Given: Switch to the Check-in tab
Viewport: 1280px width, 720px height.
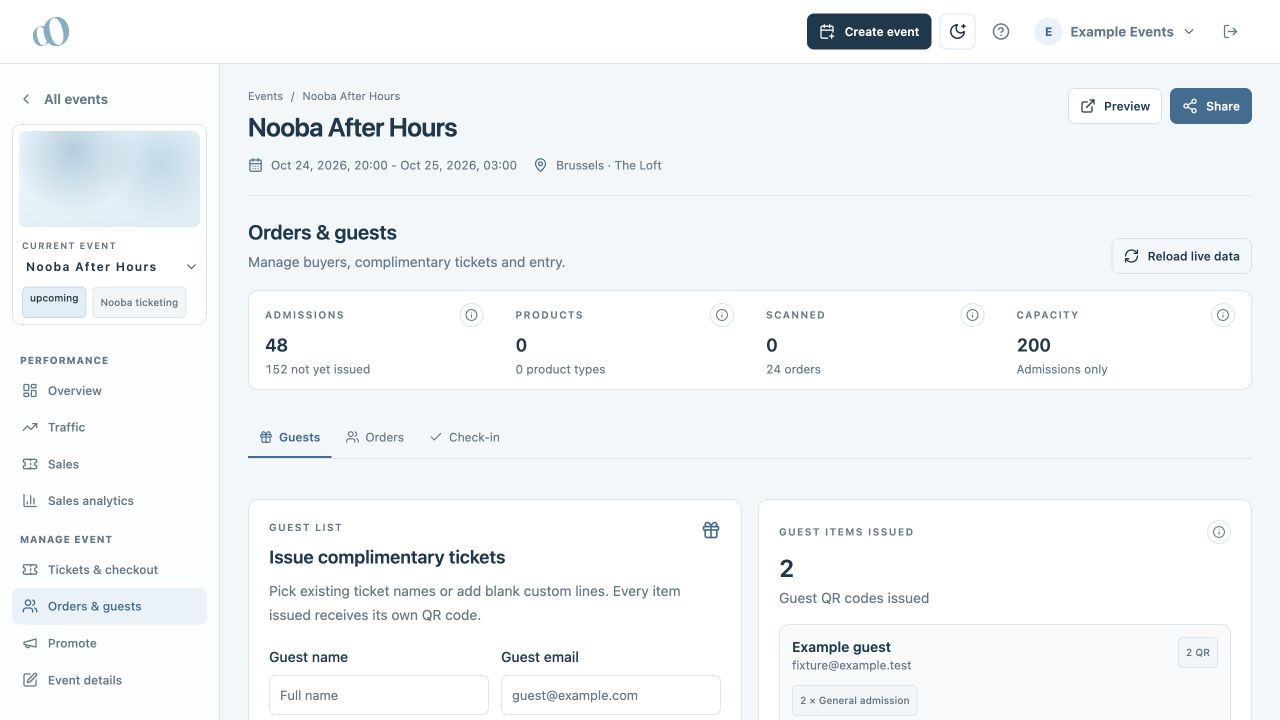Looking at the screenshot, I should click(465, 437).
